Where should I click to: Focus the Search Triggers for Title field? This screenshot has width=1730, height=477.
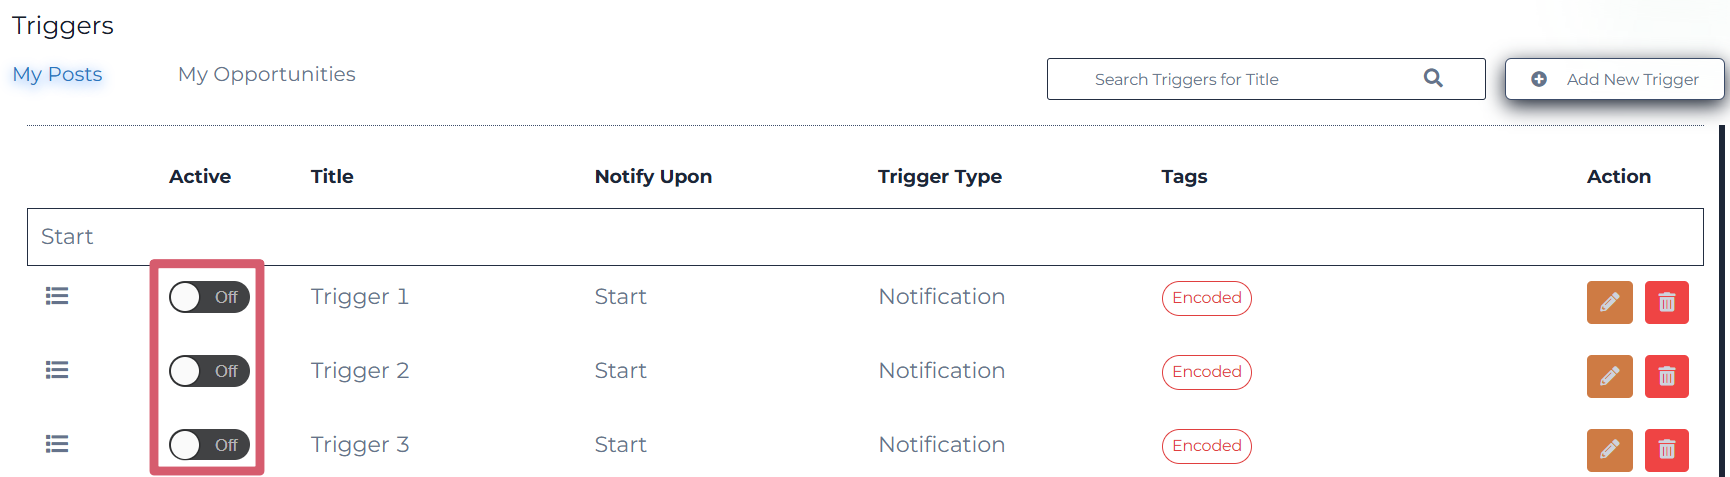[x=1265, y=79]
